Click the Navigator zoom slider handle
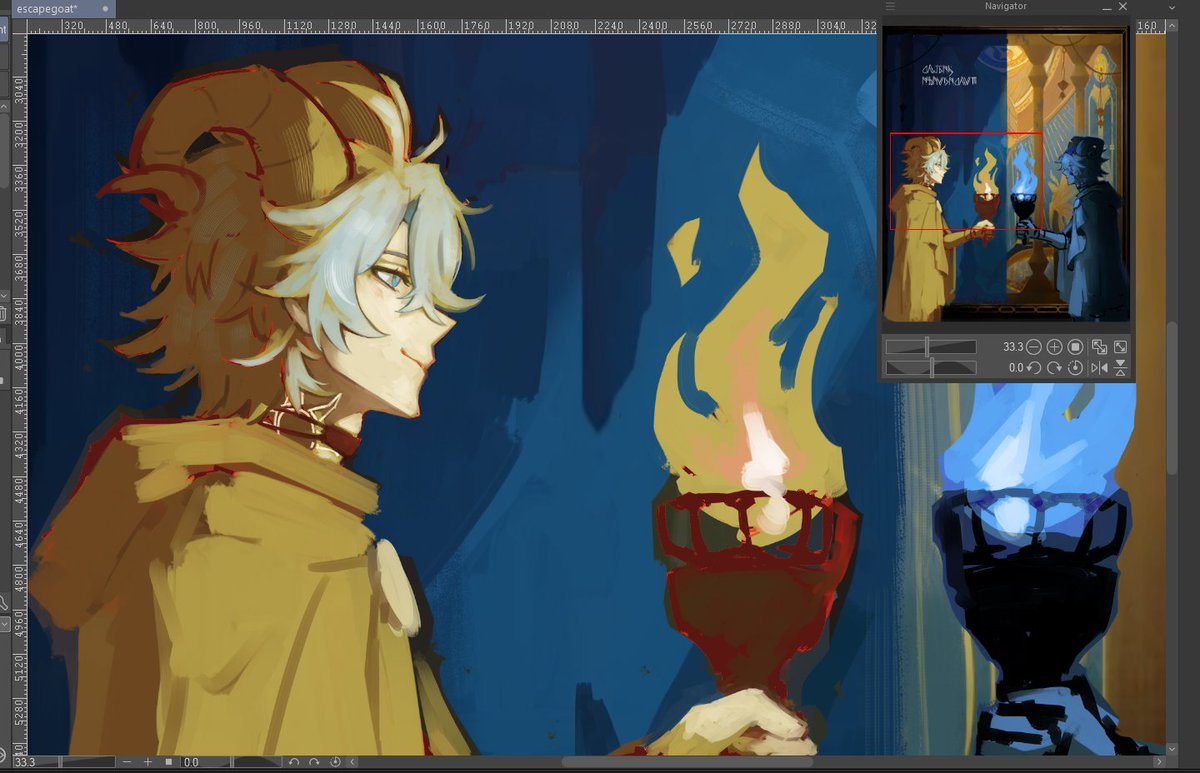The image size is (1200, 773). click(927, 347)
